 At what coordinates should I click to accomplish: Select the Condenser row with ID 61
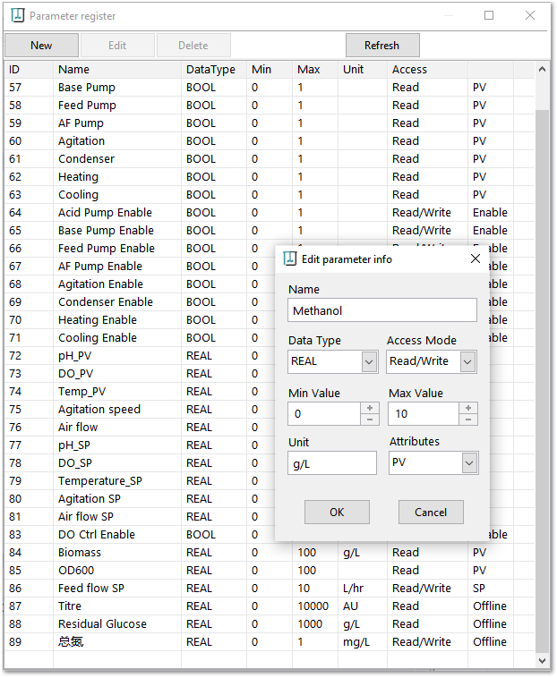pos(270,159)
